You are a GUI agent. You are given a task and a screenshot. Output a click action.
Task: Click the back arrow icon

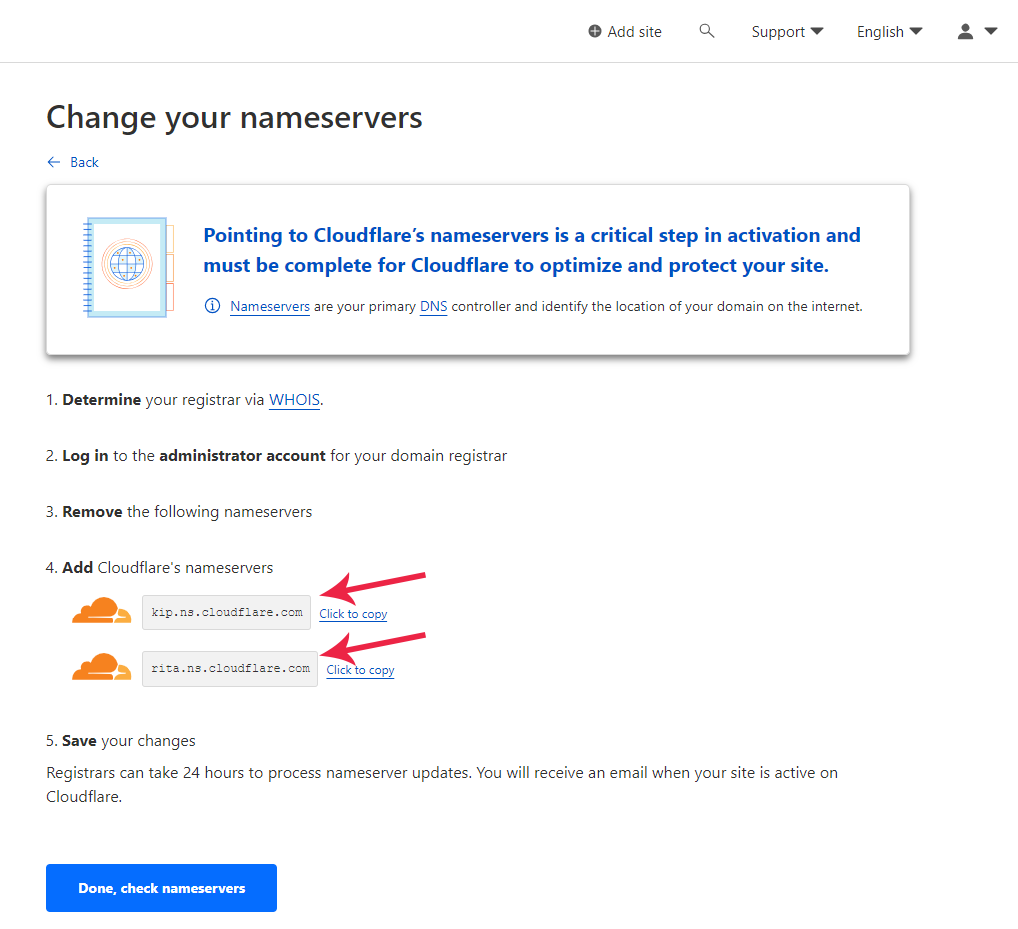coord(54,162)
